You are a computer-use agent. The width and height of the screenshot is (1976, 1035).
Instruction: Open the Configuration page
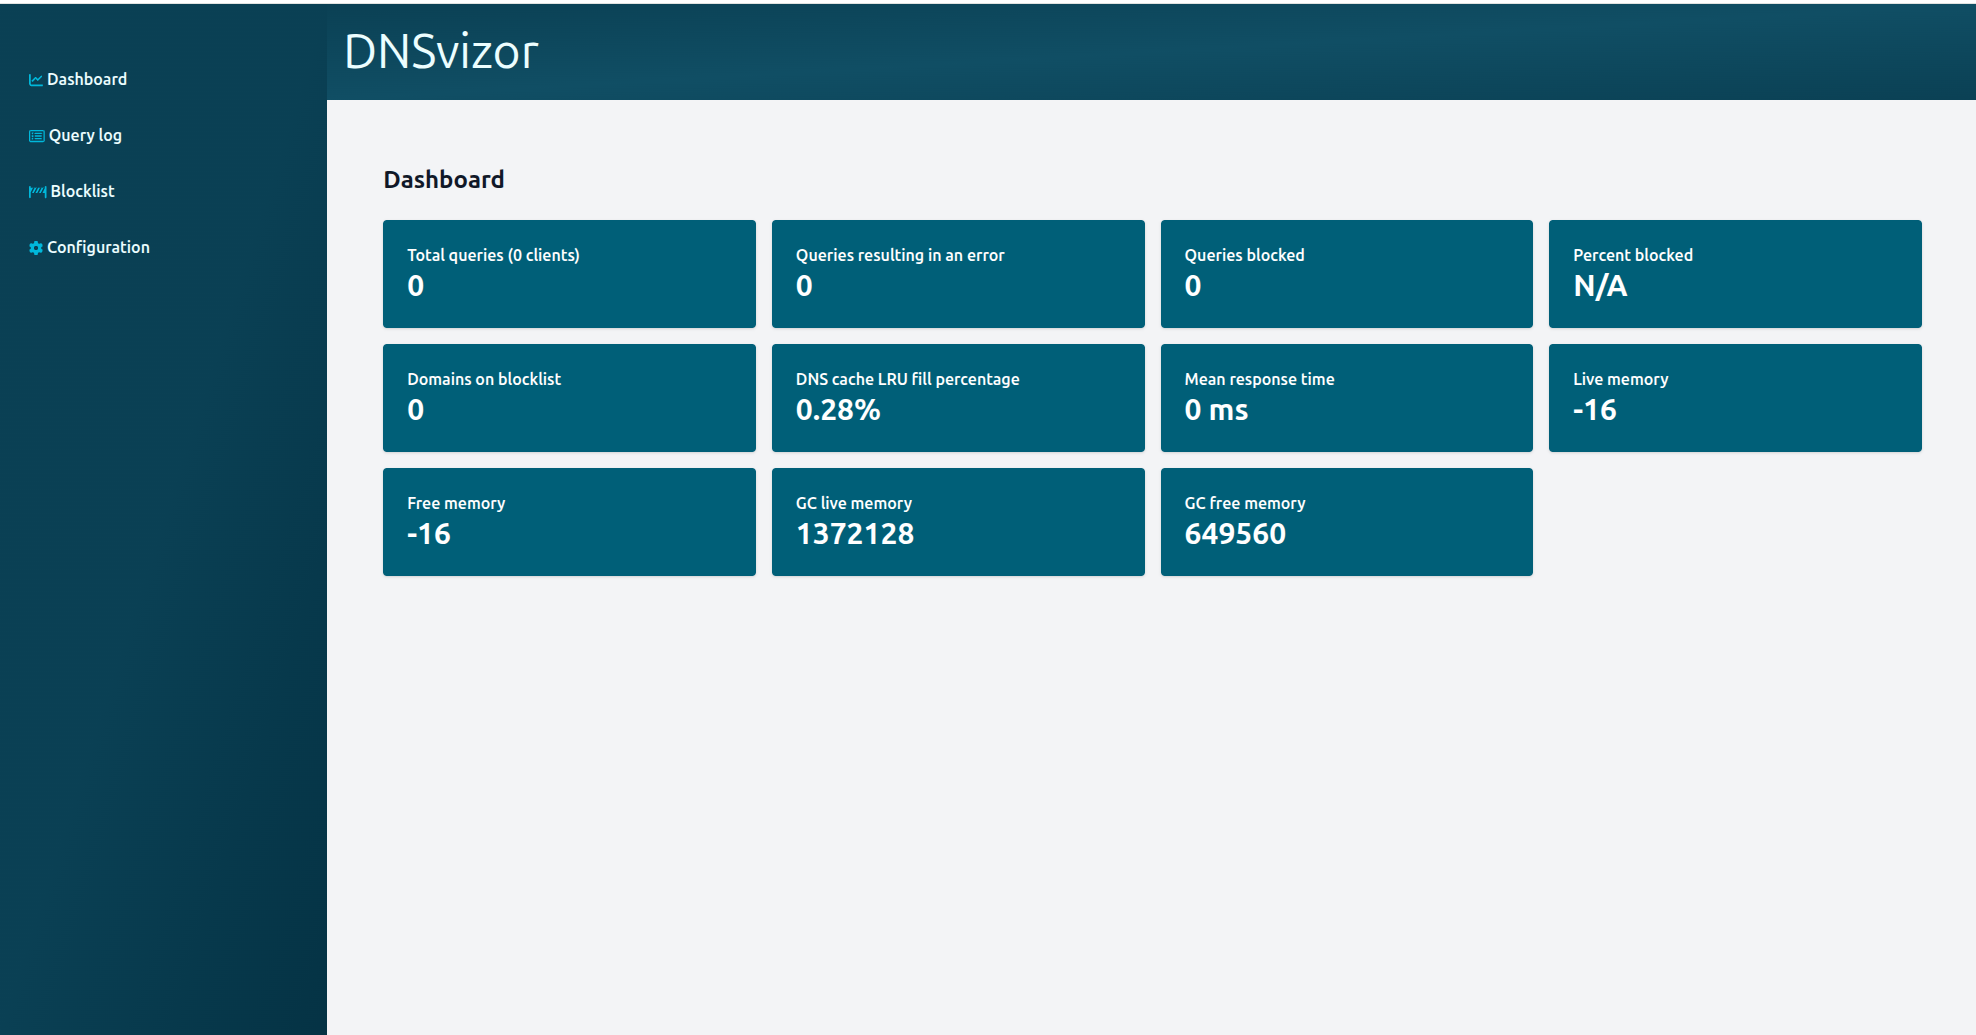click(98, 247)
